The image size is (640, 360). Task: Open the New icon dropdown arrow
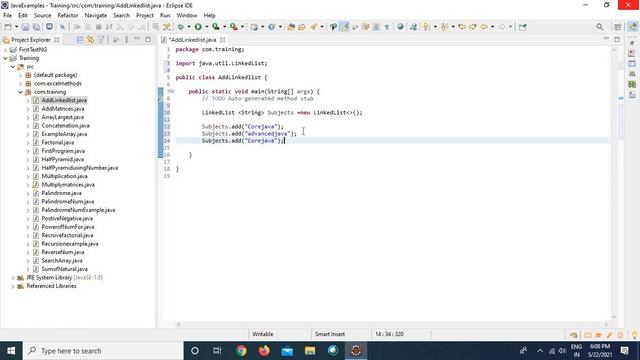(16, 27)
